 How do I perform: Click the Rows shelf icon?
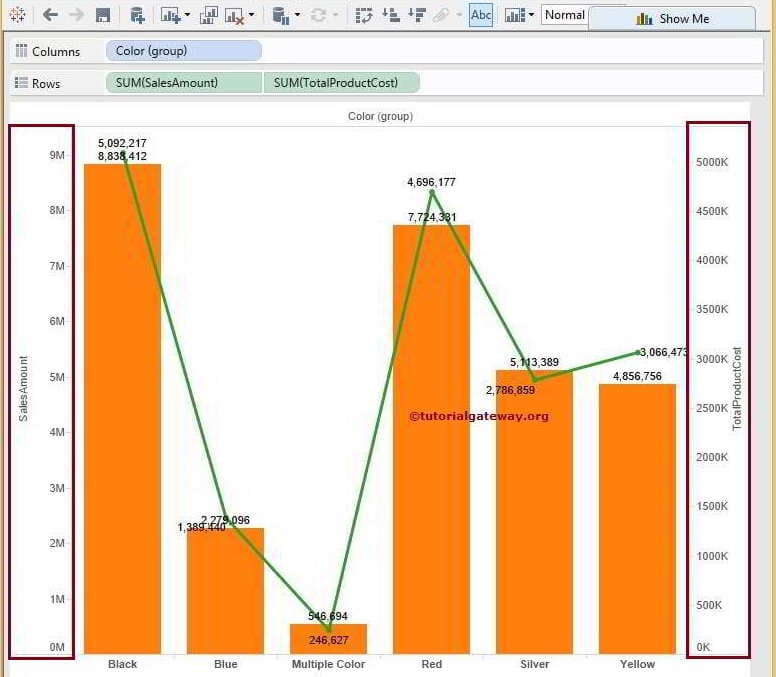click(x=21, y=83)
